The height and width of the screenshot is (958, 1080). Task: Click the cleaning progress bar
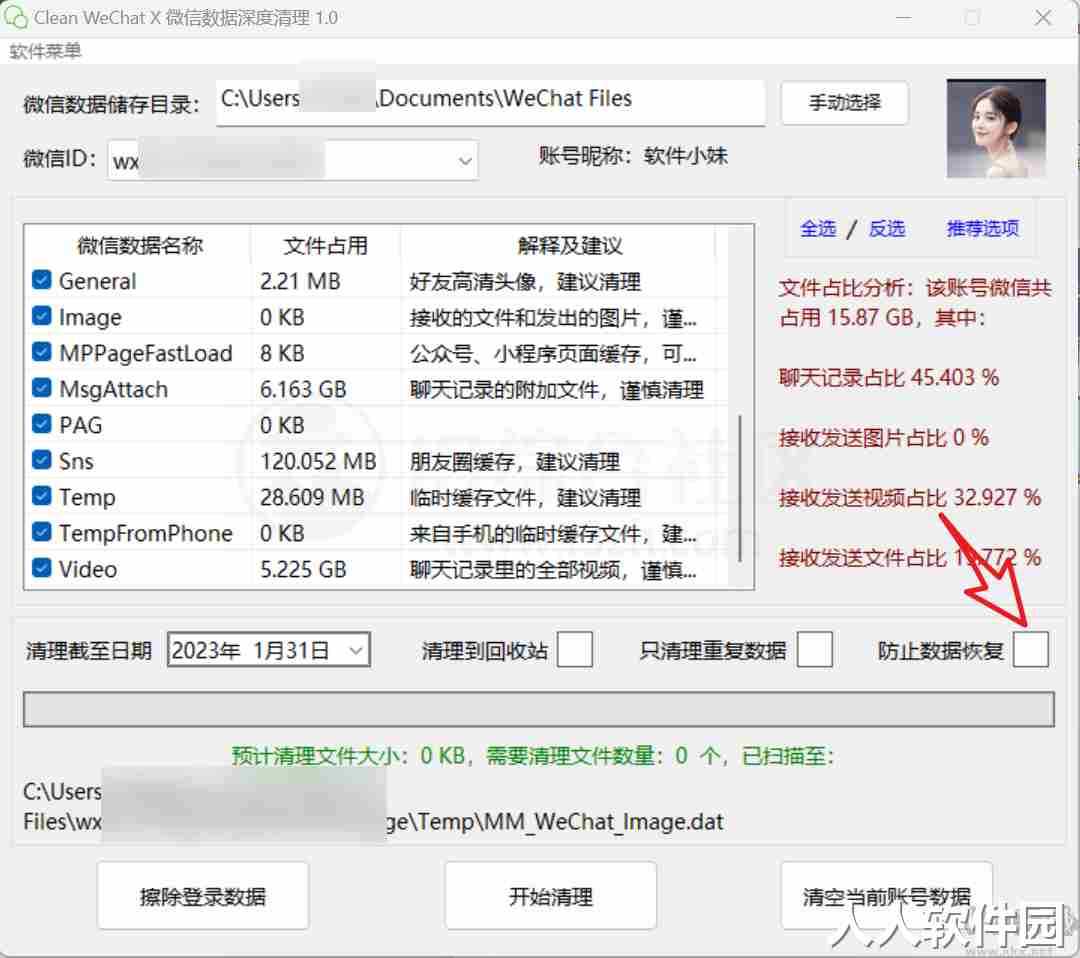coord(539,709)
